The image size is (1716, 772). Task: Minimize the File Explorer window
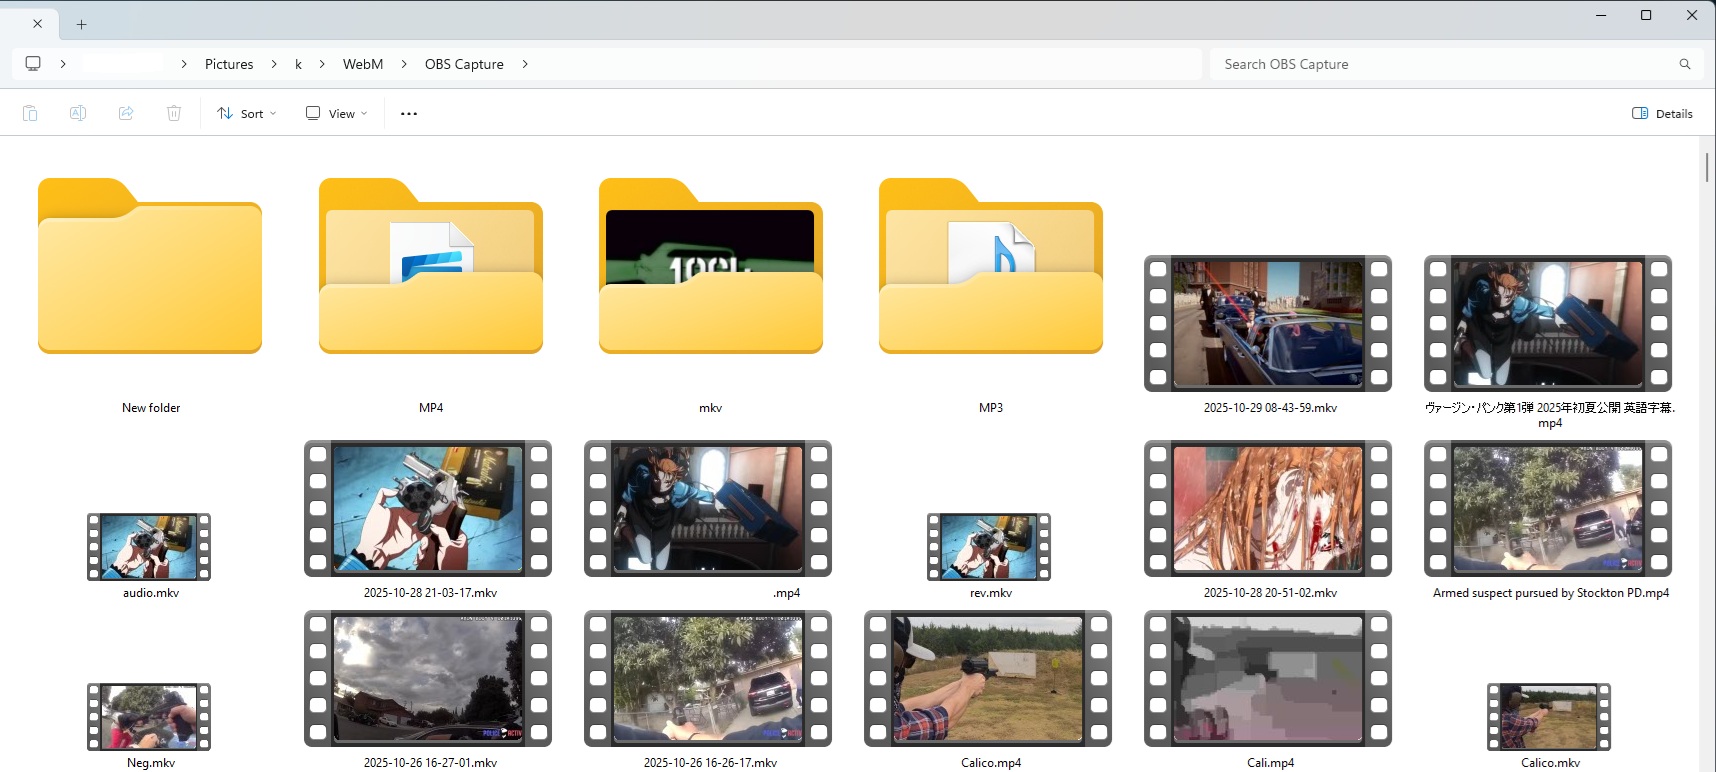[x=1601, y=15]
